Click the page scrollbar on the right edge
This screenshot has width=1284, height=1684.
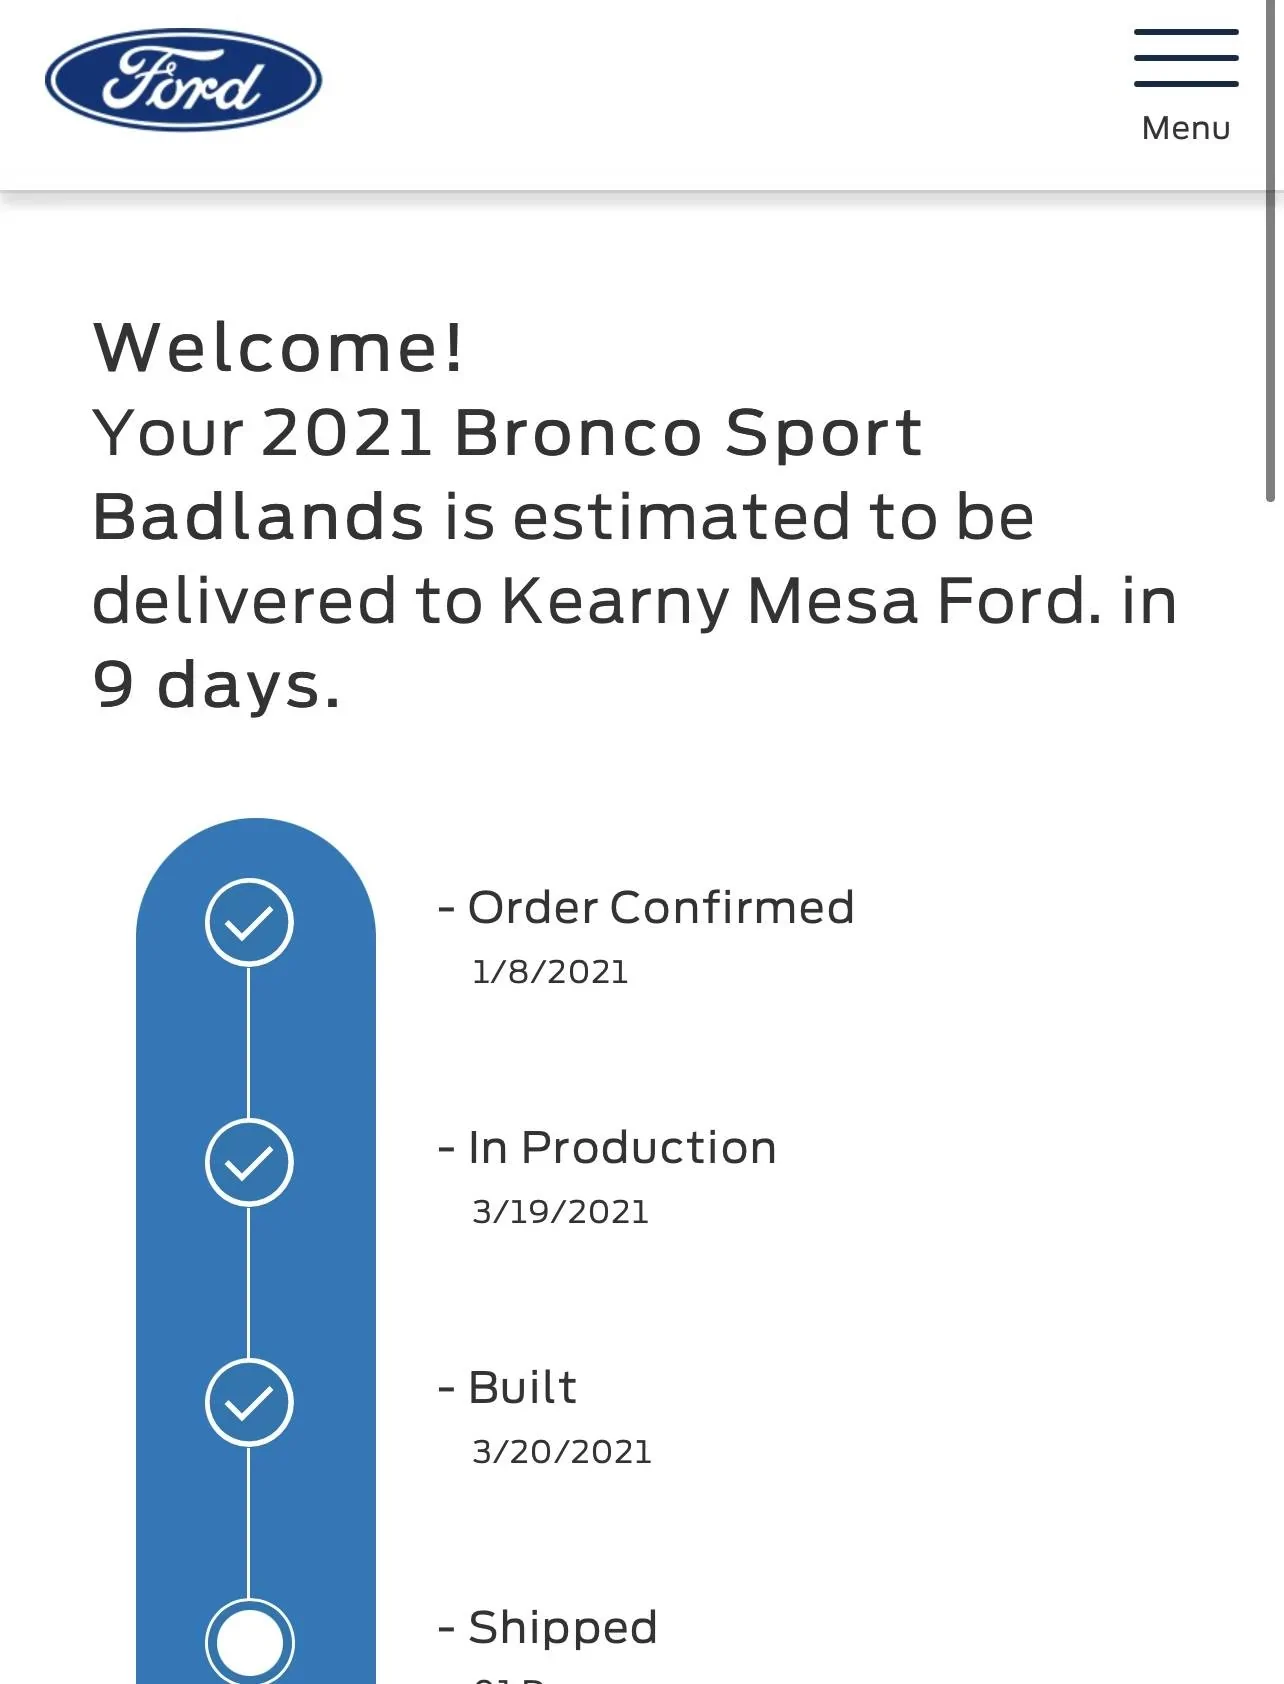click(1270, 250)
